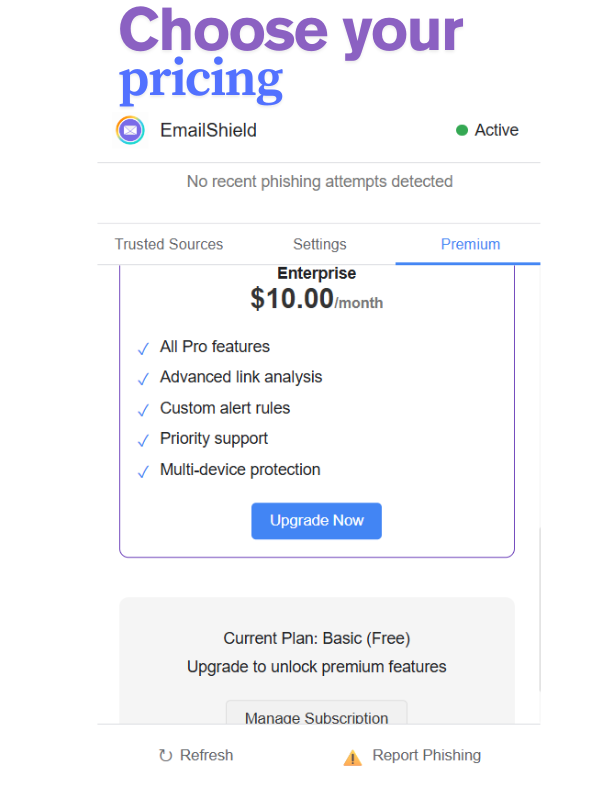Select the Premium tab
The width and height of the screenshot is (600, 800).
pos(470,244)
